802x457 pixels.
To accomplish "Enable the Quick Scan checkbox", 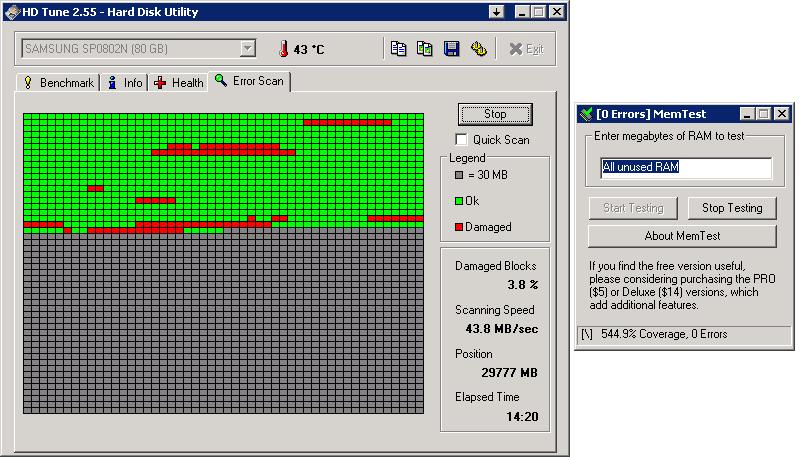I will tap(461, 139).
